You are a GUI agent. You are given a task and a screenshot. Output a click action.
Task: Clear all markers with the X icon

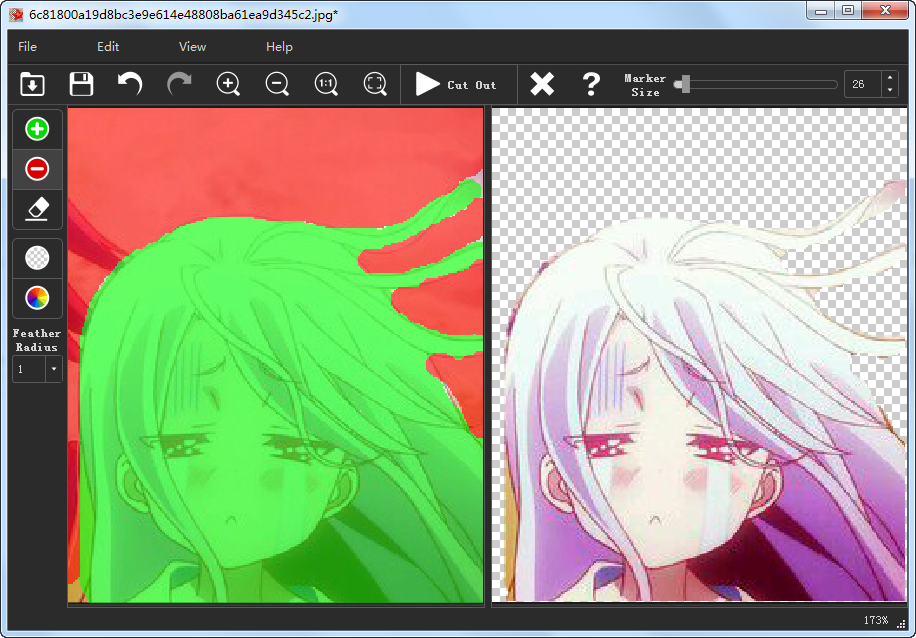click(x=542, y=84)
